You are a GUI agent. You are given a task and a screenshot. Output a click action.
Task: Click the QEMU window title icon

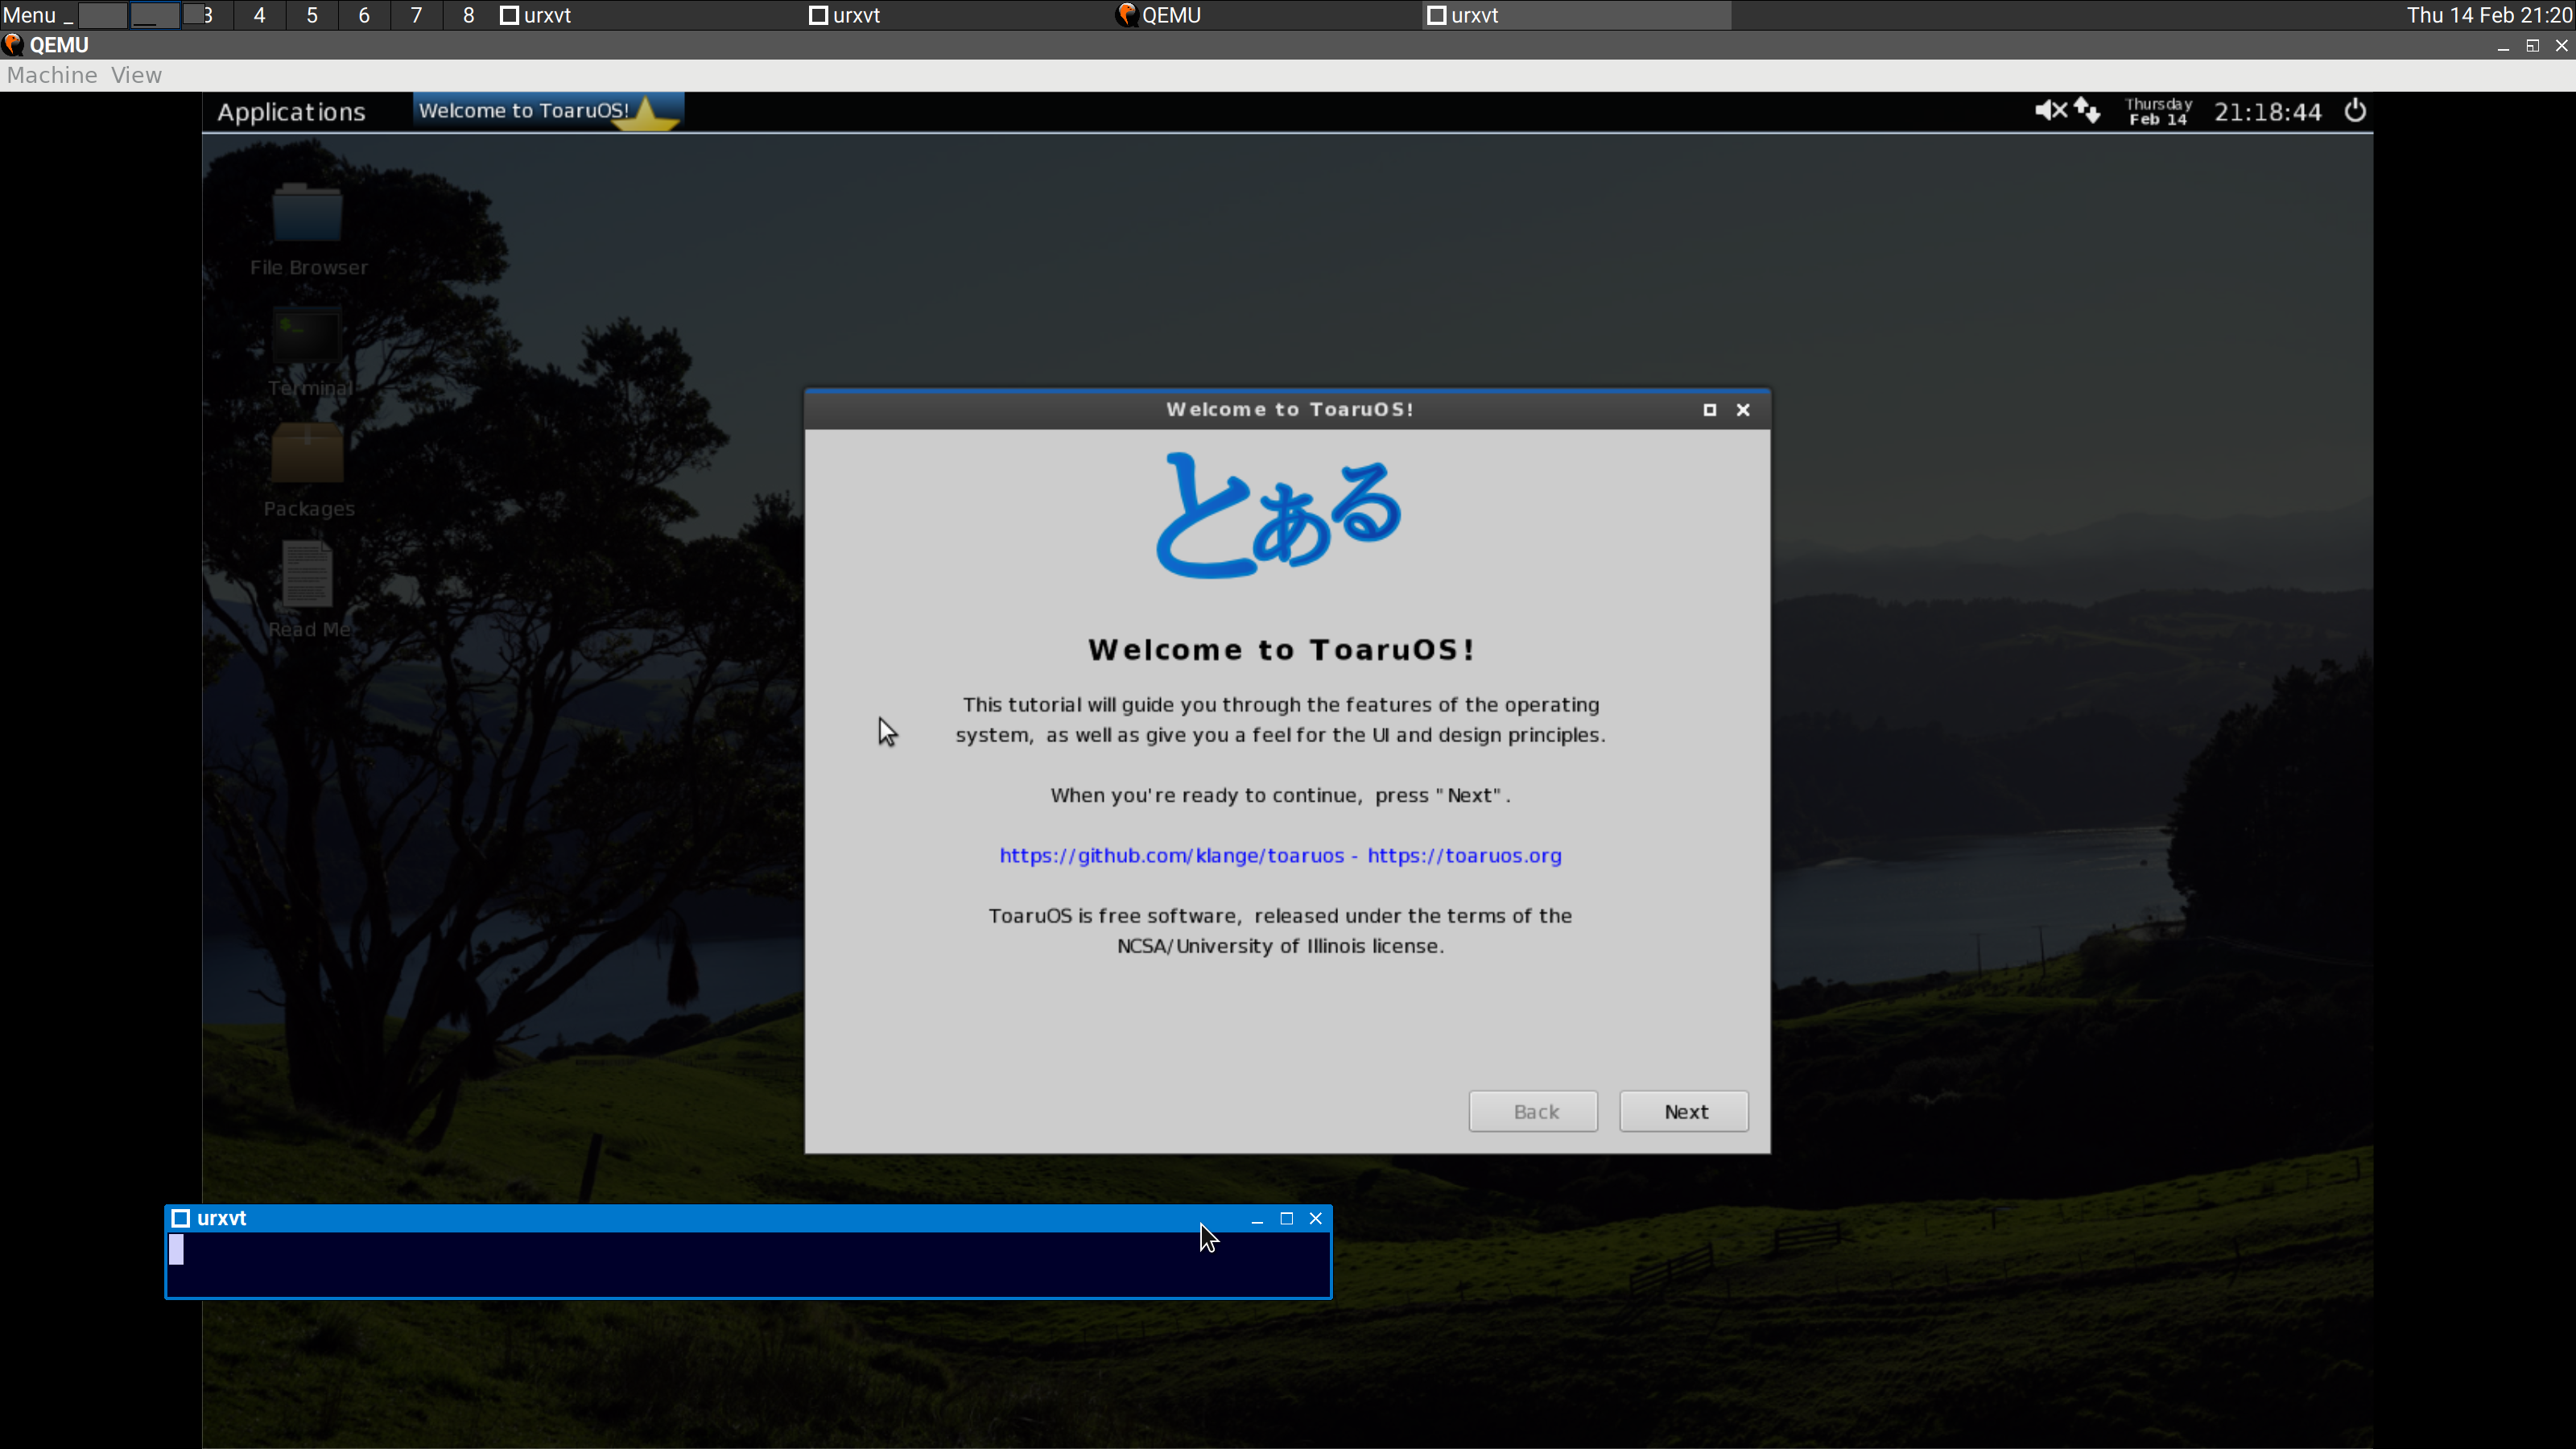point(13,45)
